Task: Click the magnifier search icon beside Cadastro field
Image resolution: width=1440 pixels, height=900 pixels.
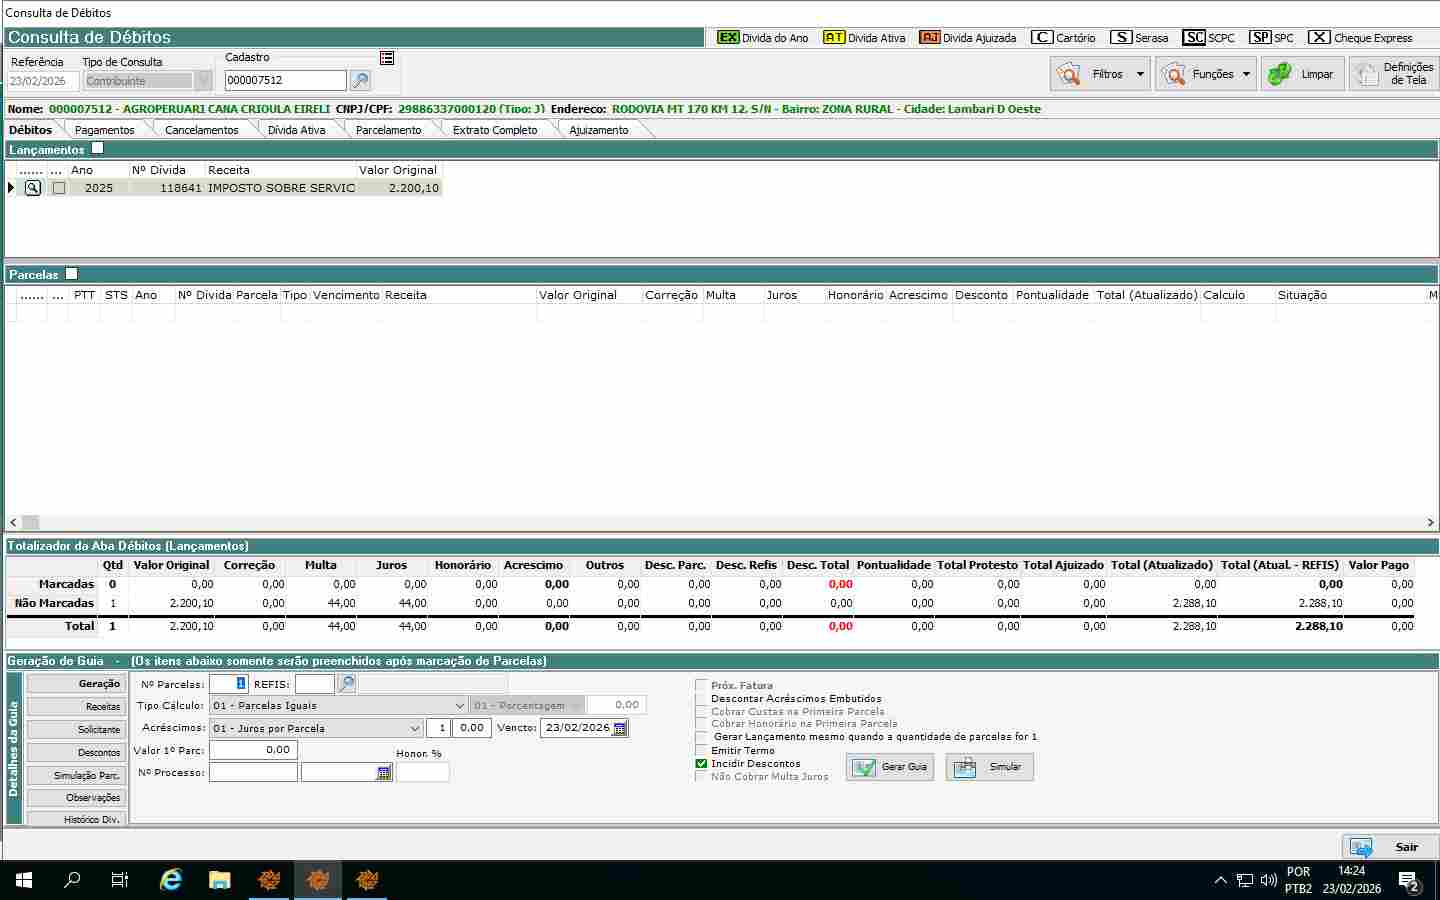Action: 360,80
